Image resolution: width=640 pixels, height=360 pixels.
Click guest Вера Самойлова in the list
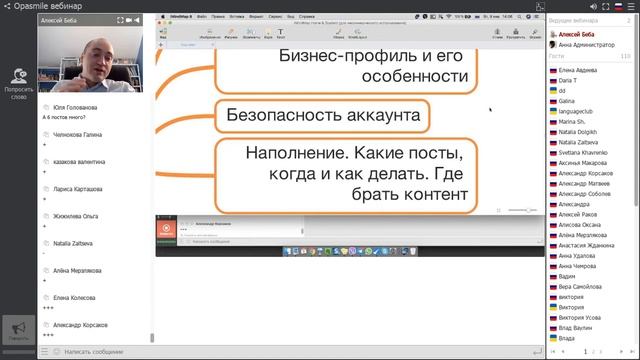(x=580, y=287)
